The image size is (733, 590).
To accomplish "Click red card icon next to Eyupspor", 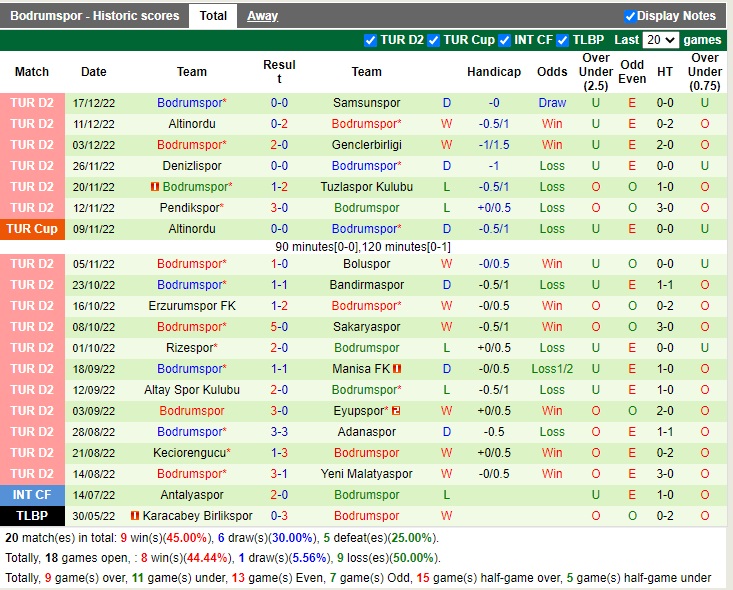I will (x=396, y=411).
